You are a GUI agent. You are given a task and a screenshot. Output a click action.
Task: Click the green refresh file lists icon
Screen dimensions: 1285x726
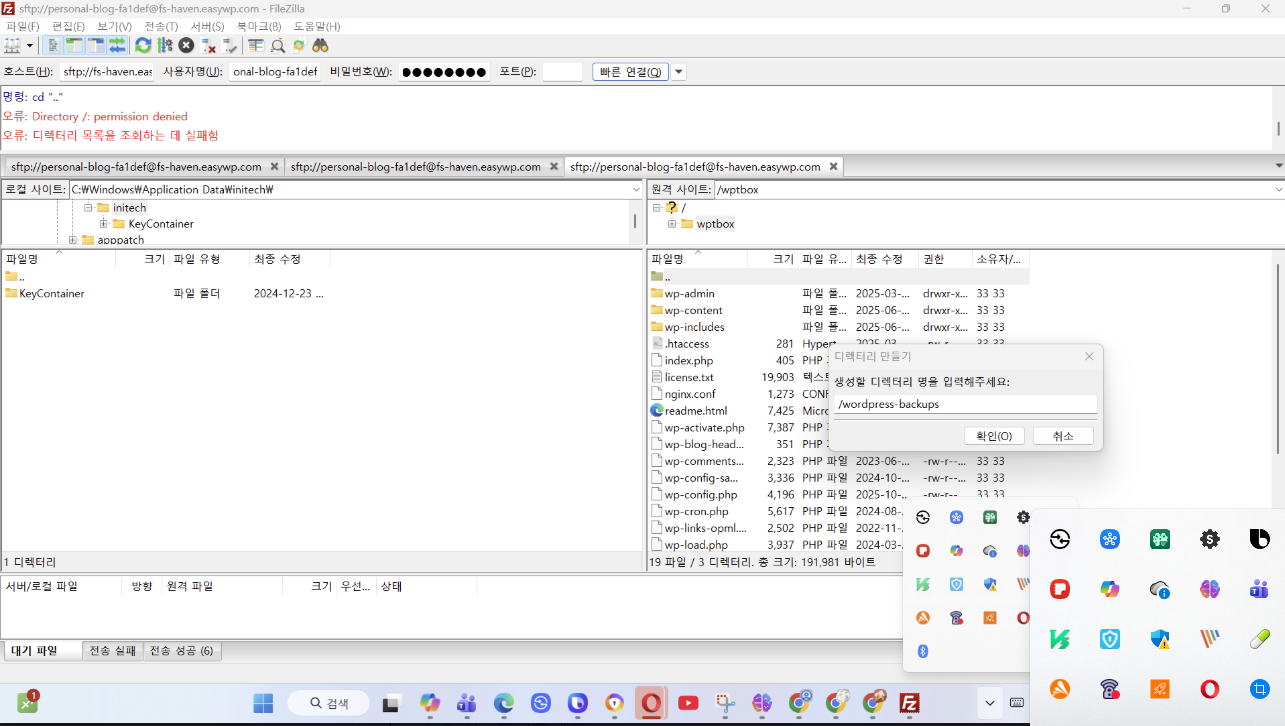pyautogui.click(x=143, y=45)
